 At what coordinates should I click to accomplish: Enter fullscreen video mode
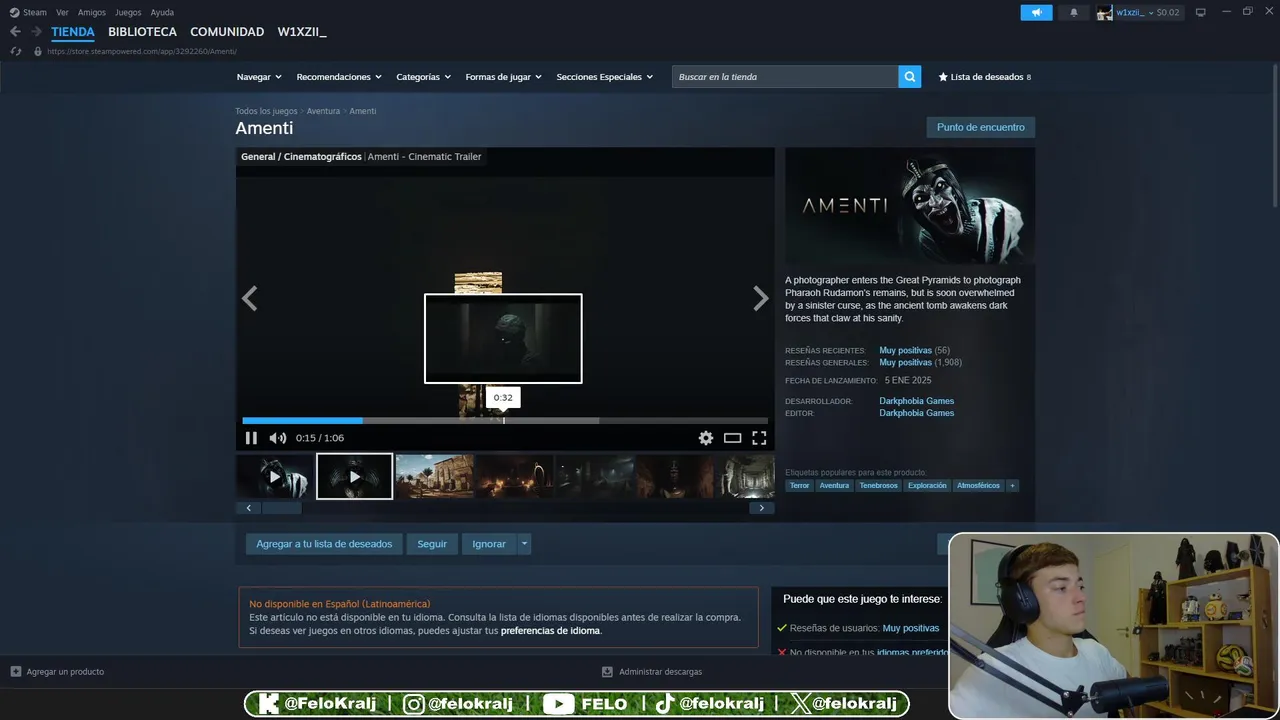click(x=759, y=438)
